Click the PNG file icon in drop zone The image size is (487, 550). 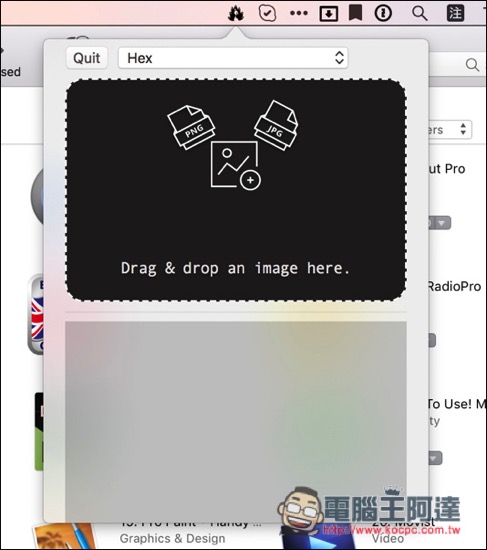point(191,127)
